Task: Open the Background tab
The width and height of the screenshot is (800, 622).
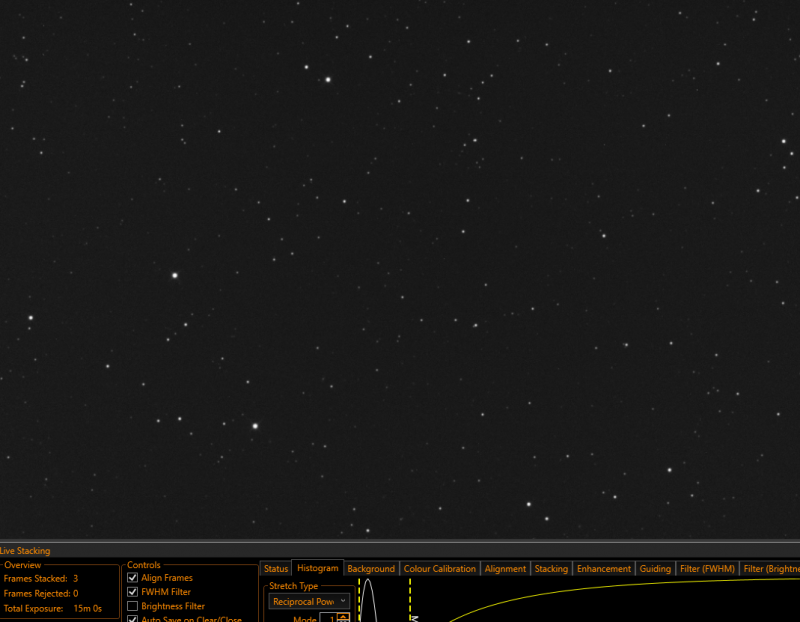Action: 371,568
